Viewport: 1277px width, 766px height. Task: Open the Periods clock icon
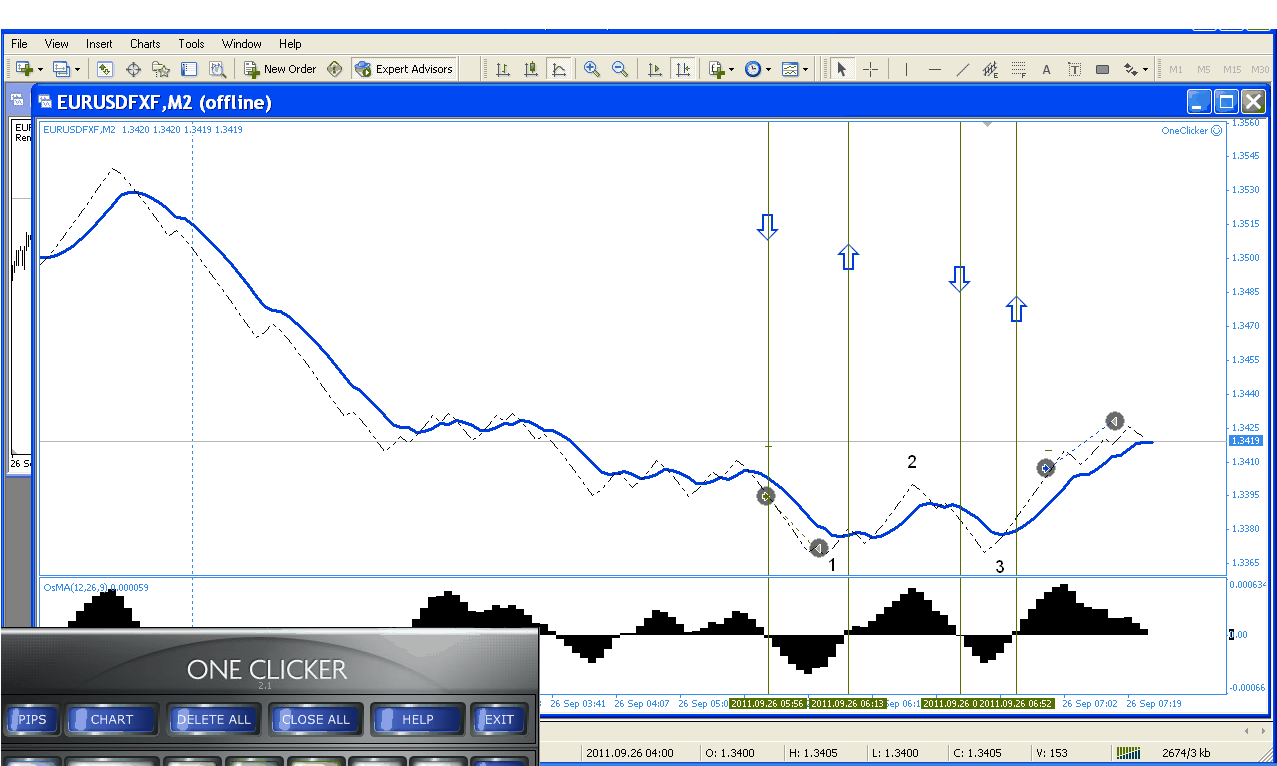[753, 69]
